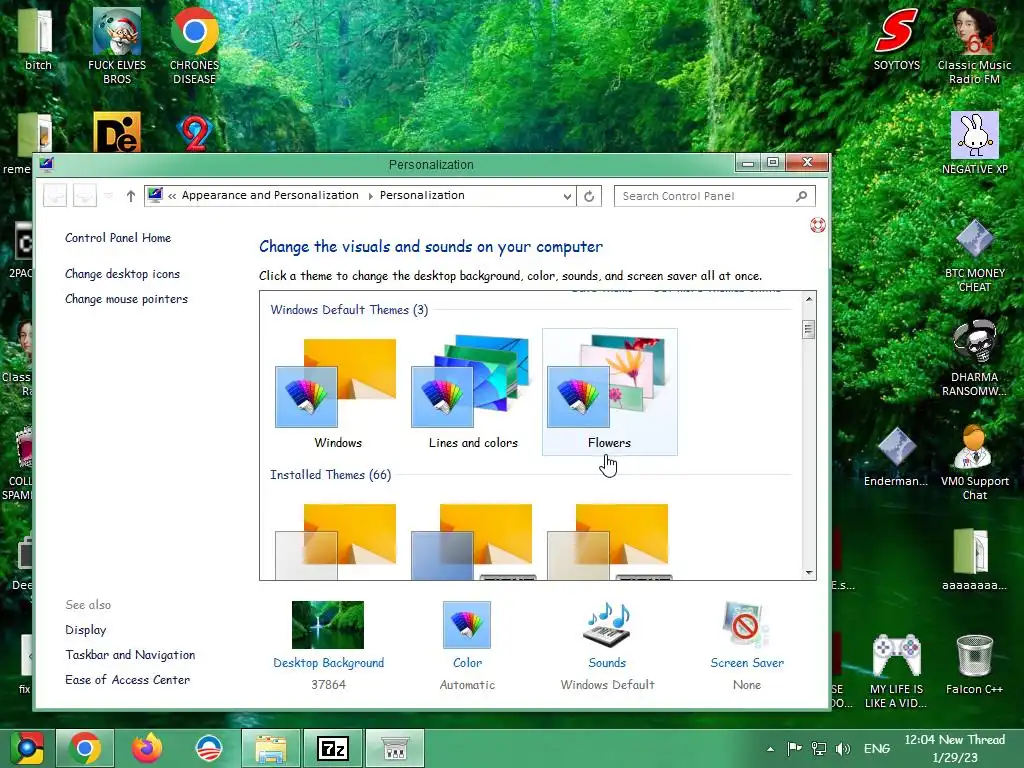Click the themes list scroll up arrow

click(x=808, y=299)
